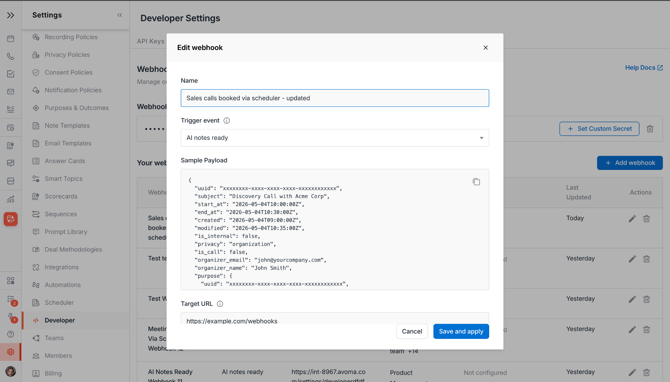The image size is (670, 382).
Task: Open Prompt Library in Settings
Action: [66, 232]
